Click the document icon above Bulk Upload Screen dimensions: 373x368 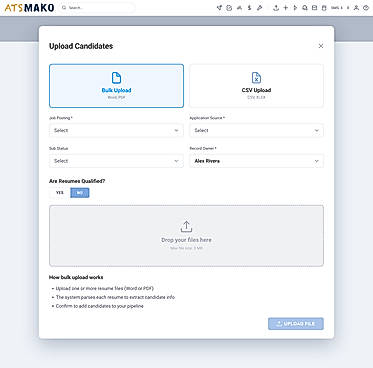click(116, 78)
